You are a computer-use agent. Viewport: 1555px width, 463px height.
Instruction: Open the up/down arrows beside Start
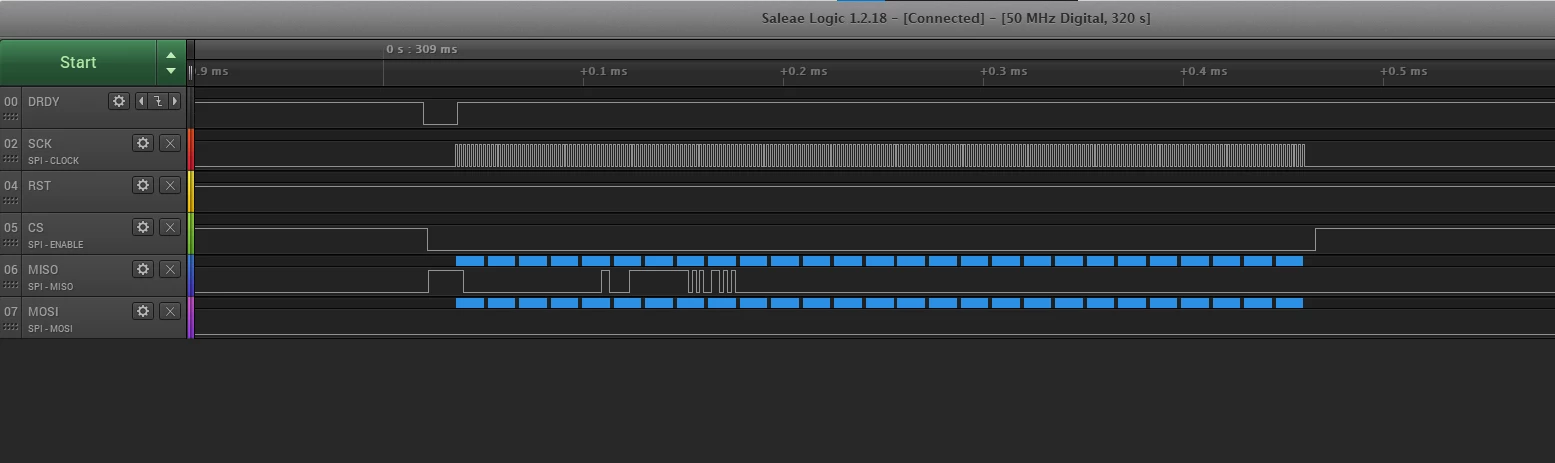click(171, 62)
